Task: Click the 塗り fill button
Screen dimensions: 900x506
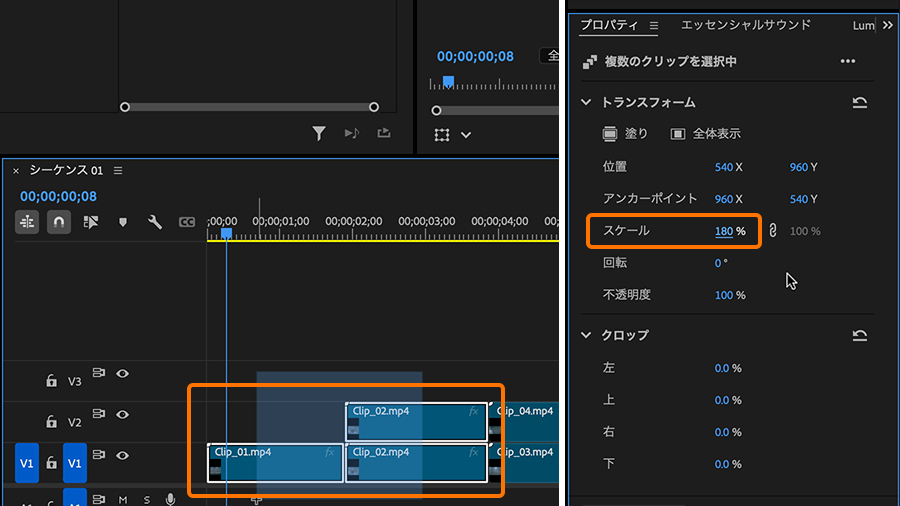Action: click(624, 134)
